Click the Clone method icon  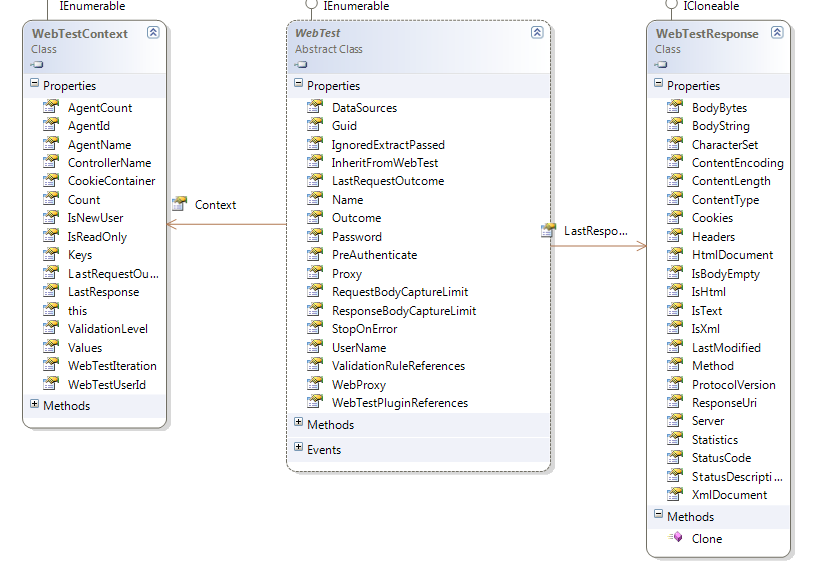pyautogui.click(x=675, y=538)
